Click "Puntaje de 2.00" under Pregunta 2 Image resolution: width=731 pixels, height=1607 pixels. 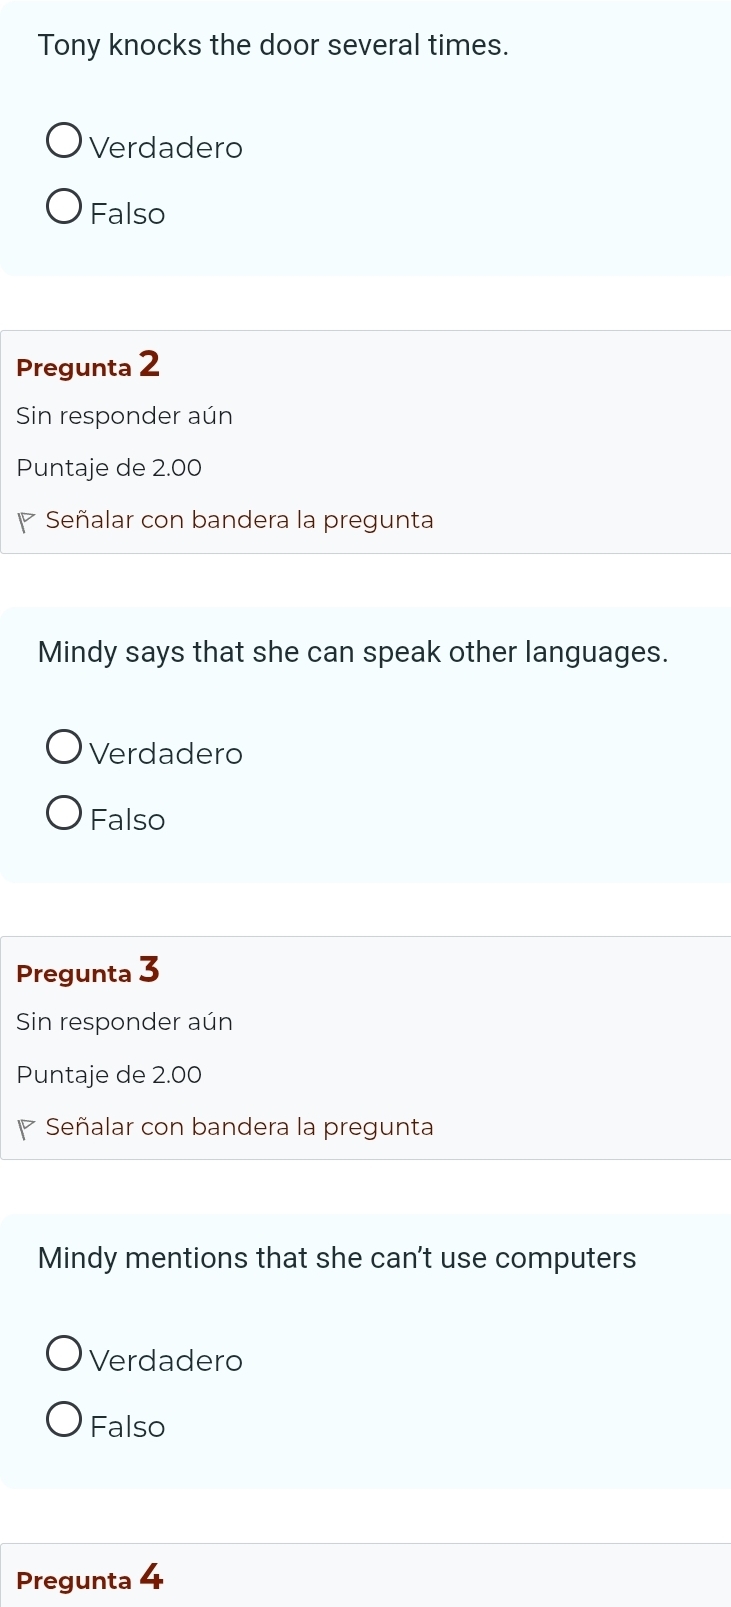pos(109,468)
